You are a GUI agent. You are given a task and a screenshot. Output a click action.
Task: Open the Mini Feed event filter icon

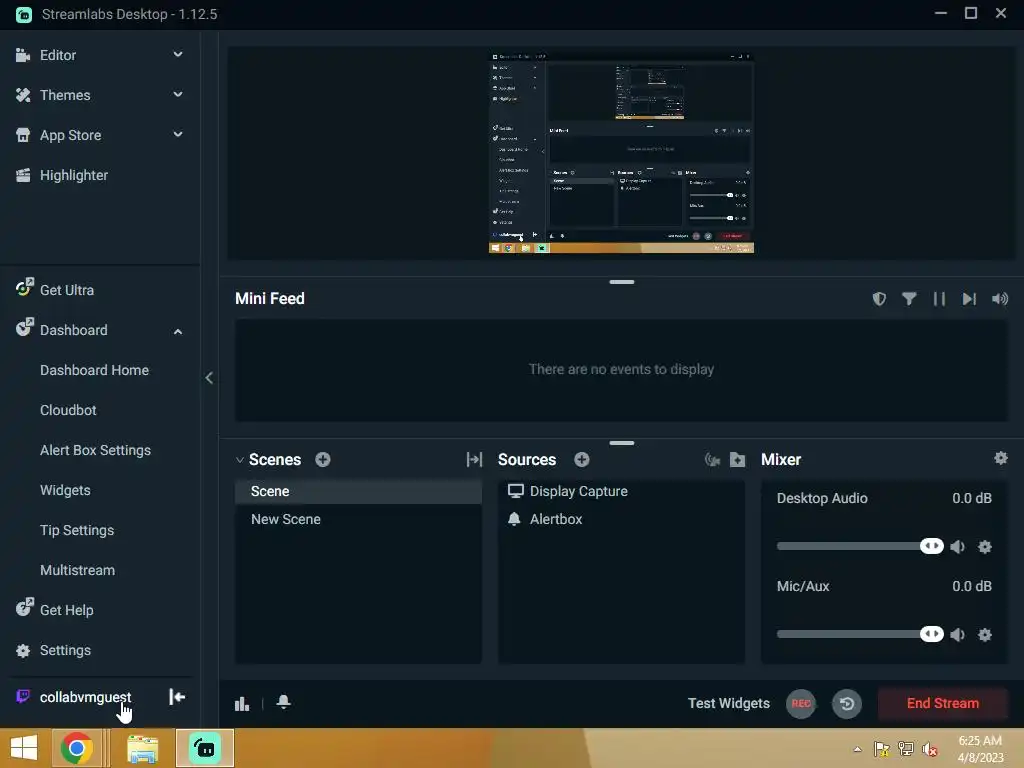tap(909, 298)
